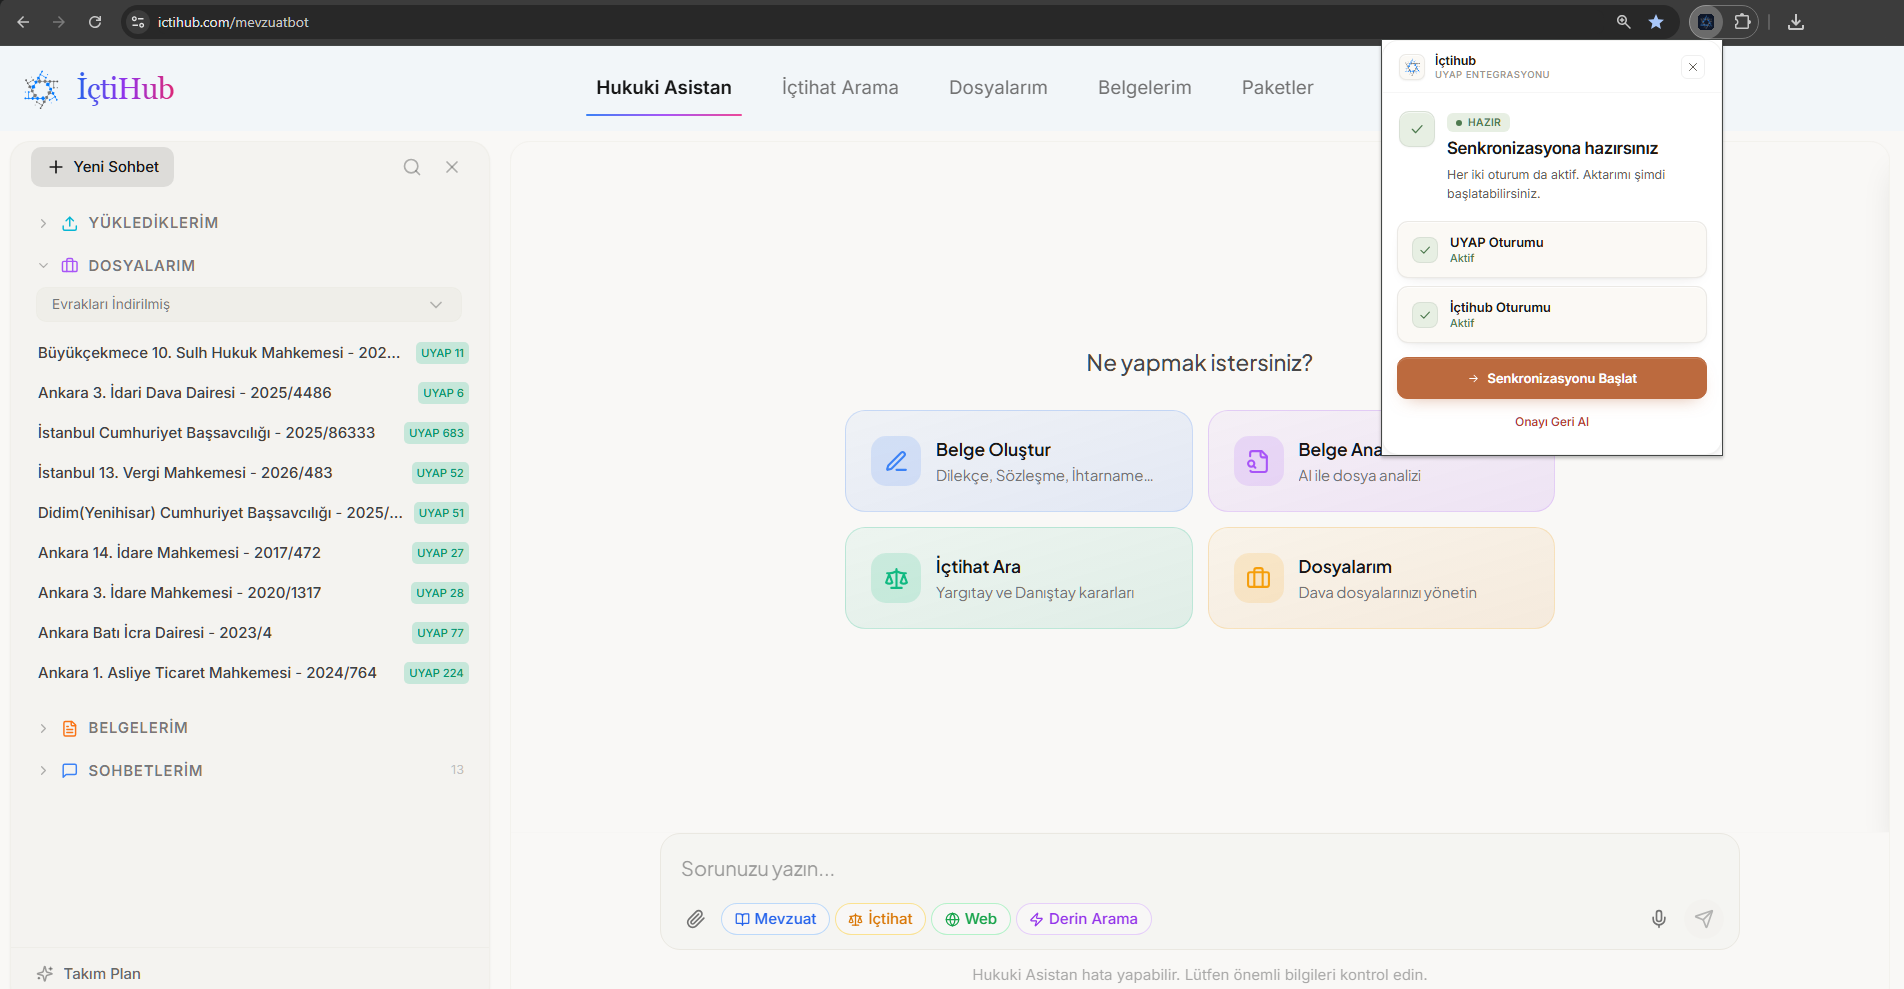Open the Evrakları İndirilmiş dropdown

pos(249,305)
